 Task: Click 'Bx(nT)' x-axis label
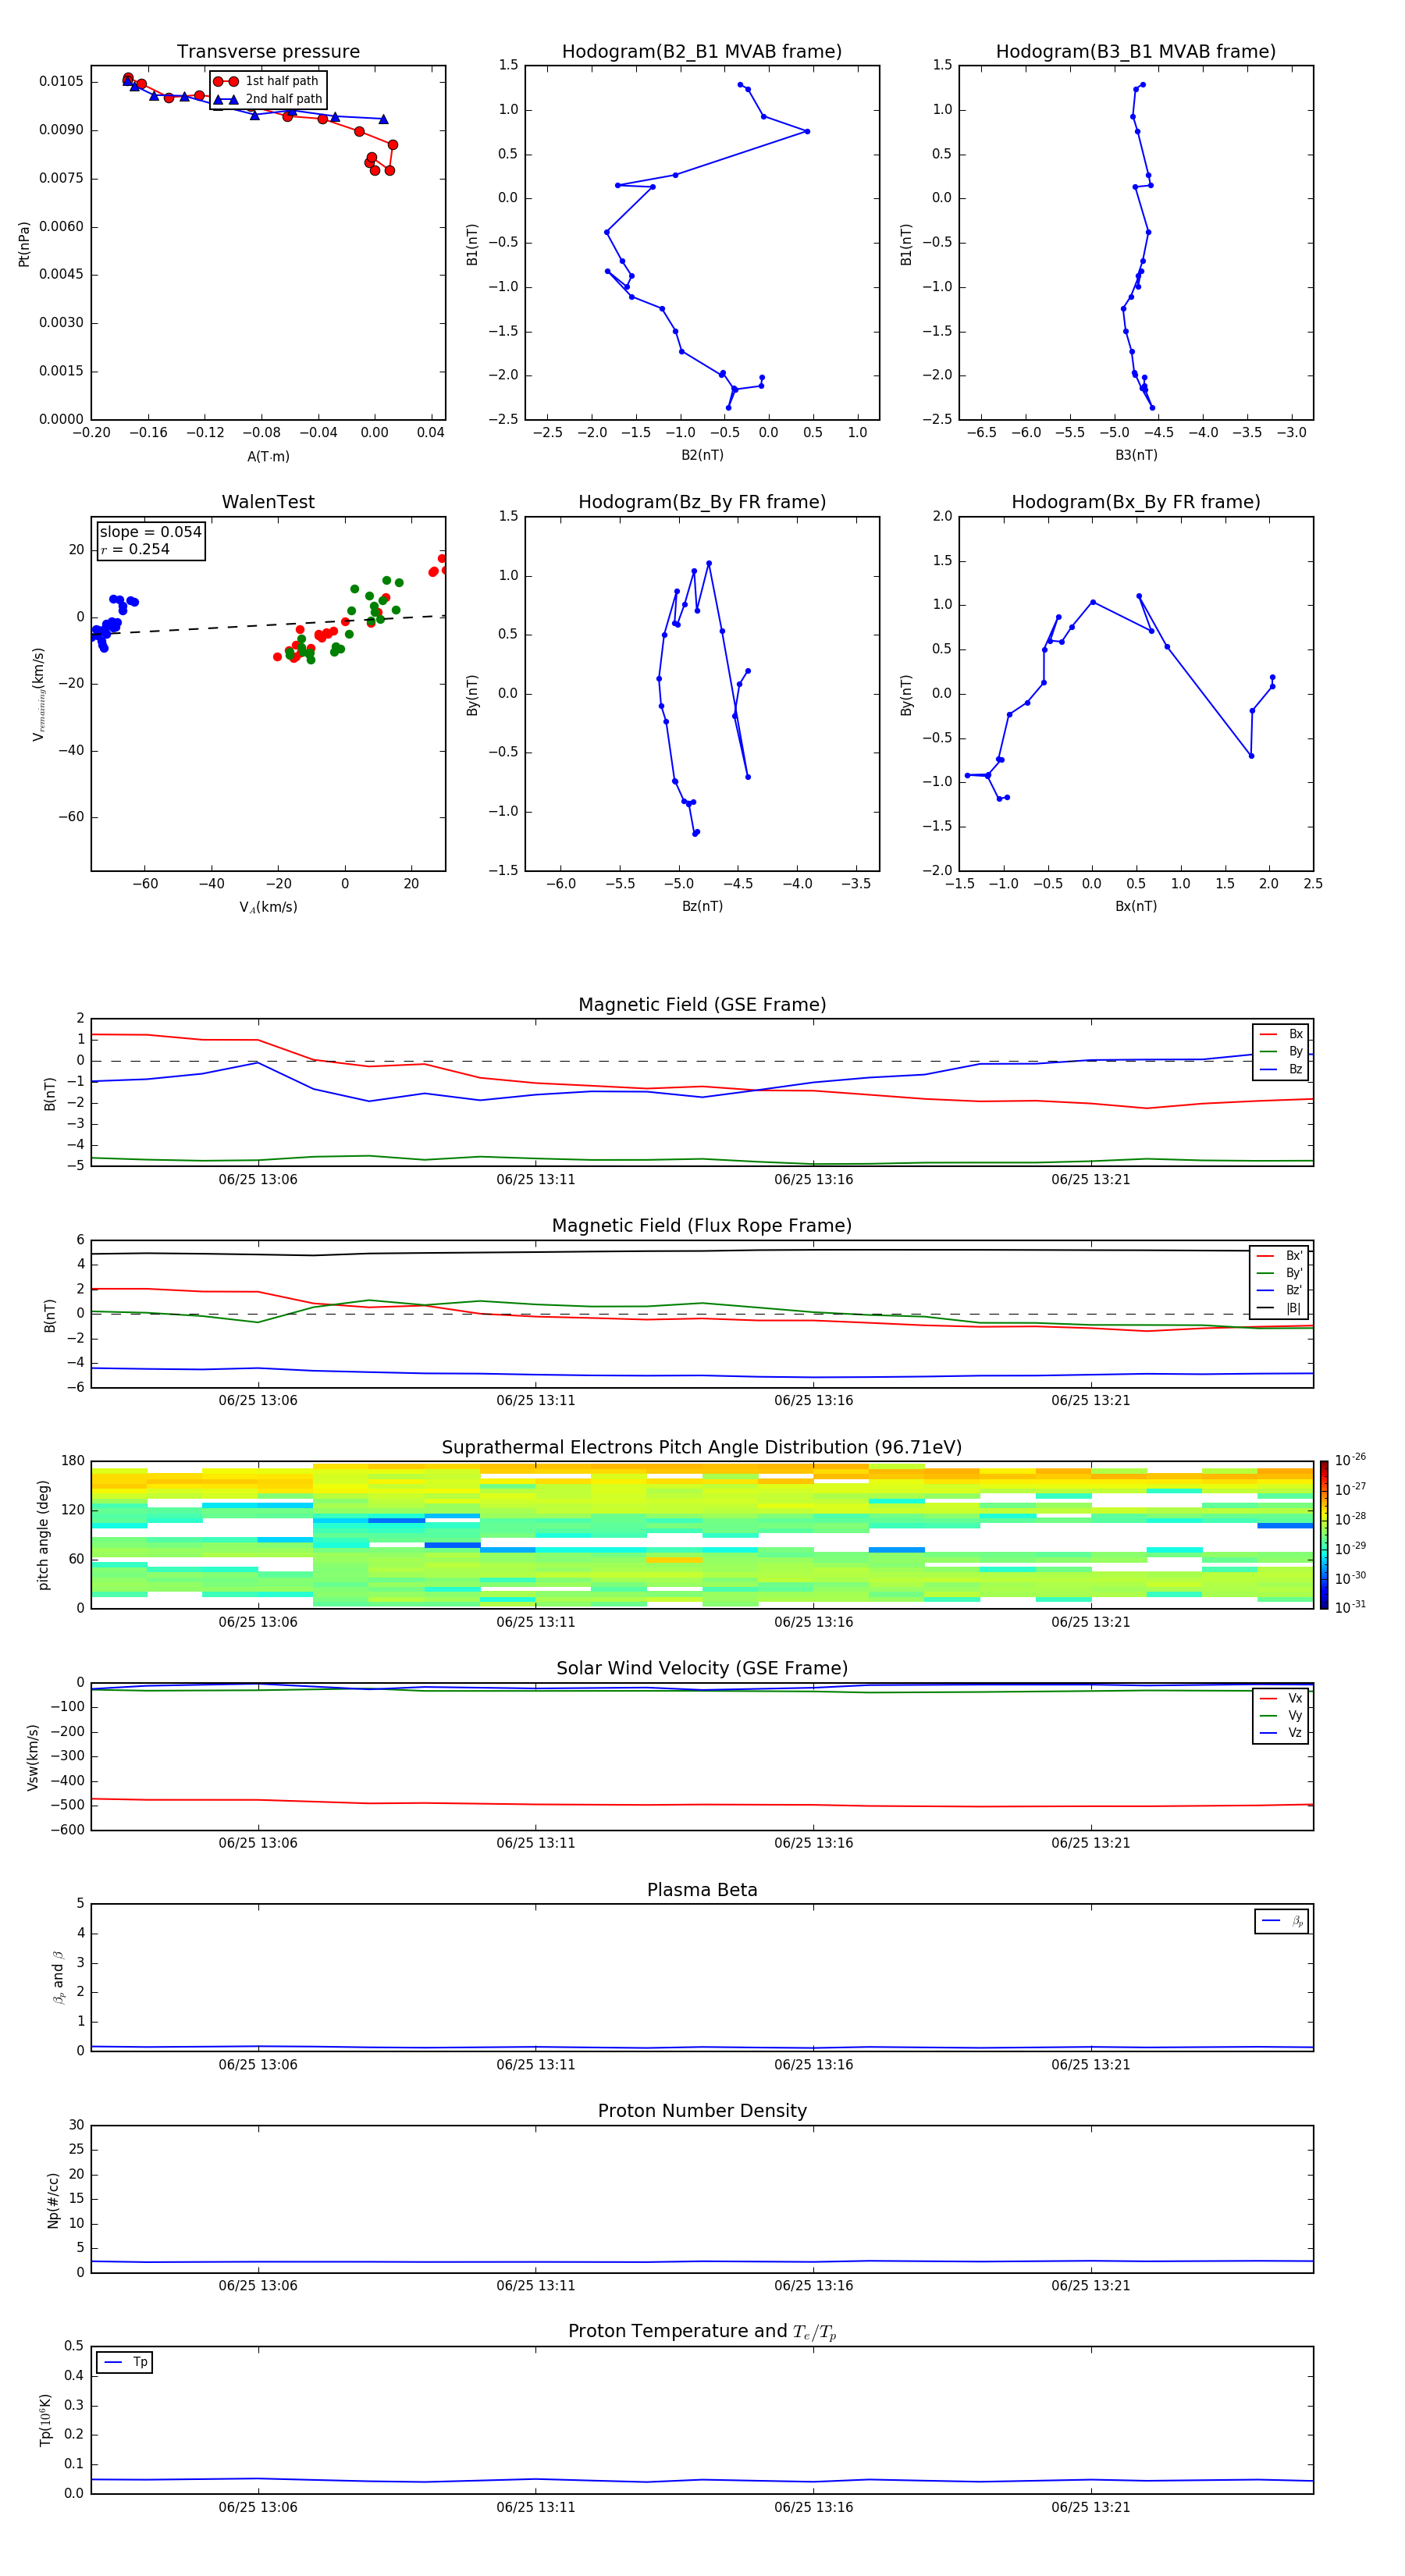point(1136,906)
